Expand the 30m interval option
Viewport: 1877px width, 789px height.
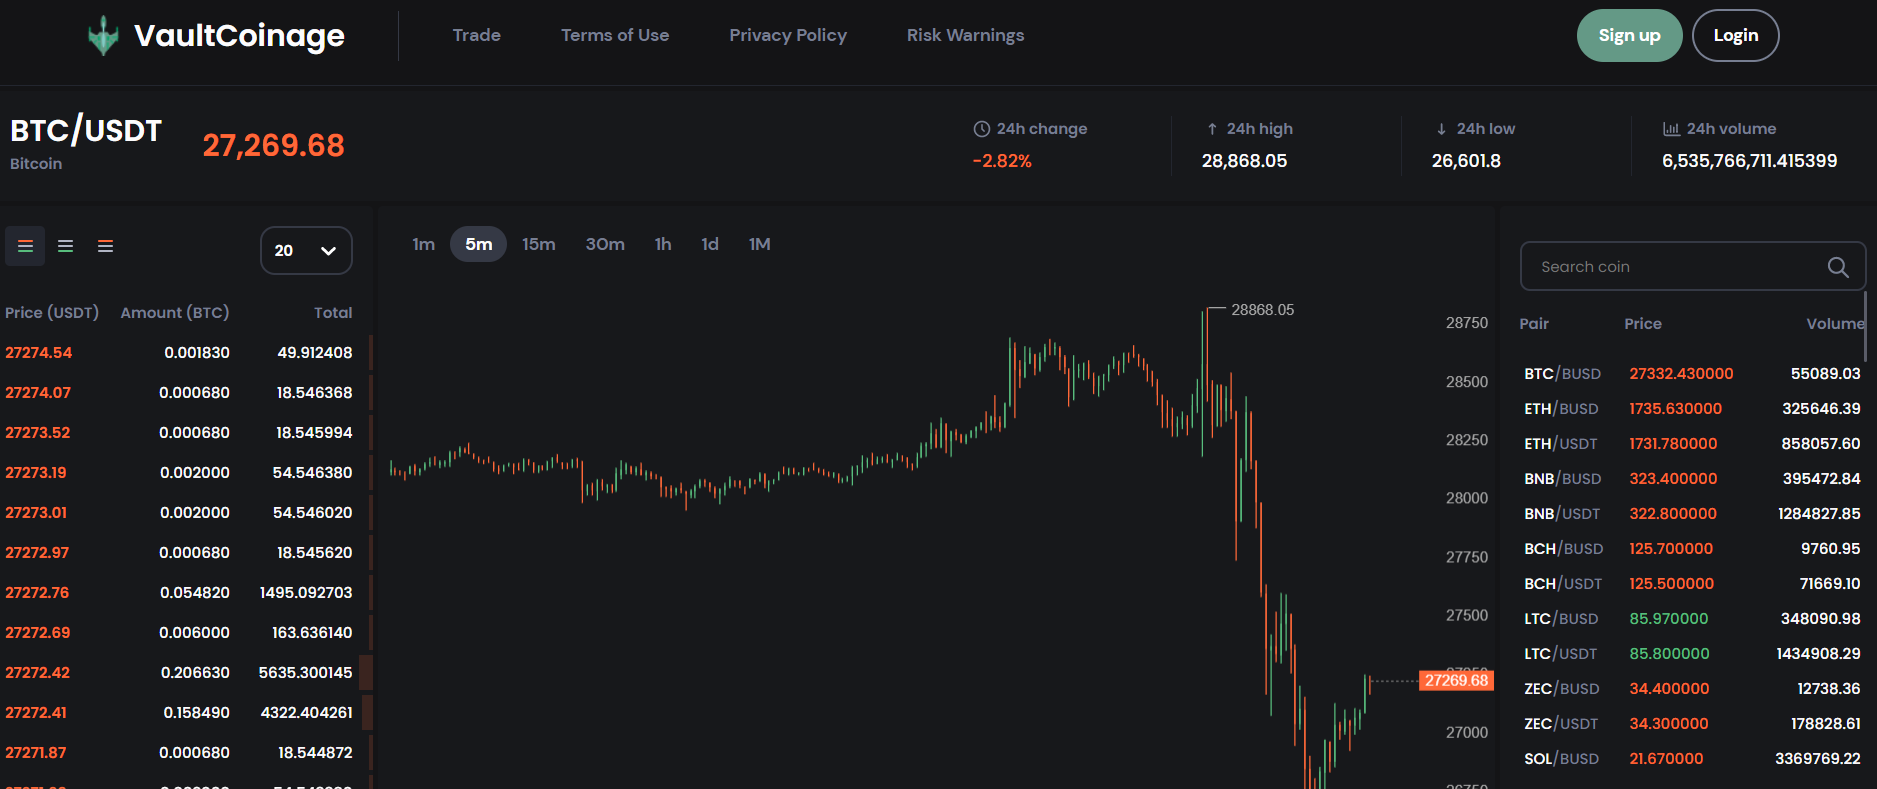pos(605,243)
